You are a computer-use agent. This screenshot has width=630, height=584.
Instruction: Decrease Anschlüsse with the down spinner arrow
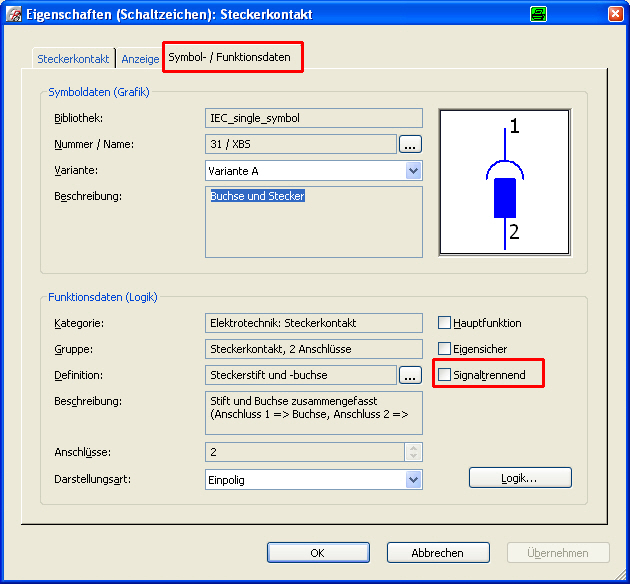(x=413, y=457)
